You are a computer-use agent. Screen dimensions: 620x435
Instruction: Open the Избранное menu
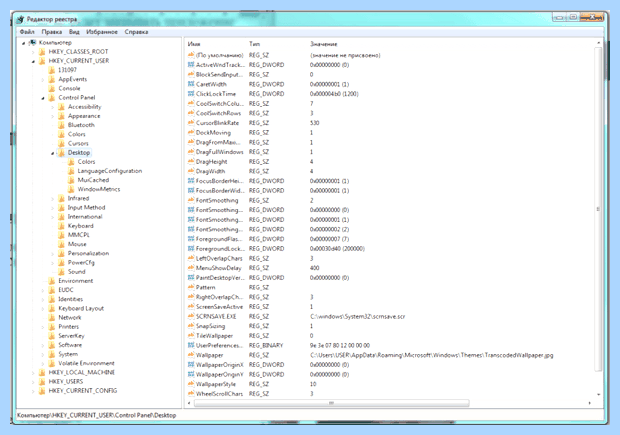102,32
